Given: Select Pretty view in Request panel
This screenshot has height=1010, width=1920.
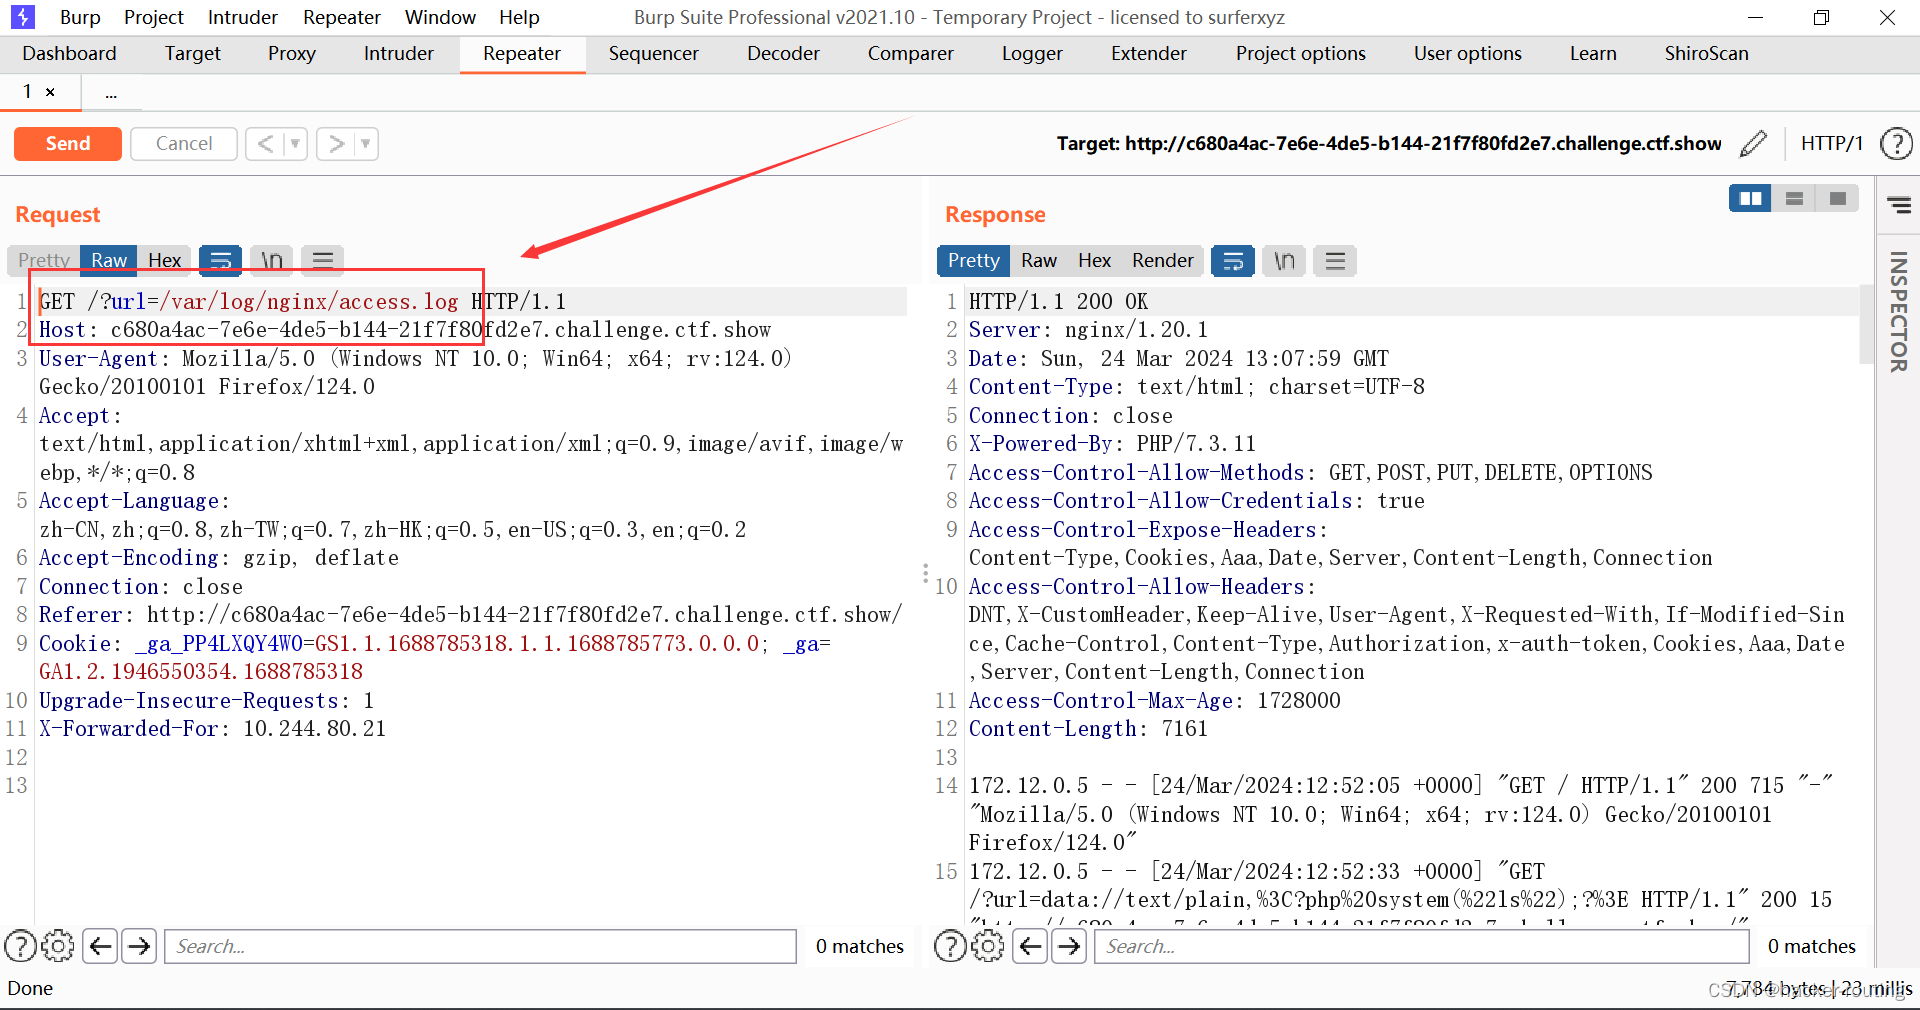Looking at the screenshot, I should click(x=44, y=261).
